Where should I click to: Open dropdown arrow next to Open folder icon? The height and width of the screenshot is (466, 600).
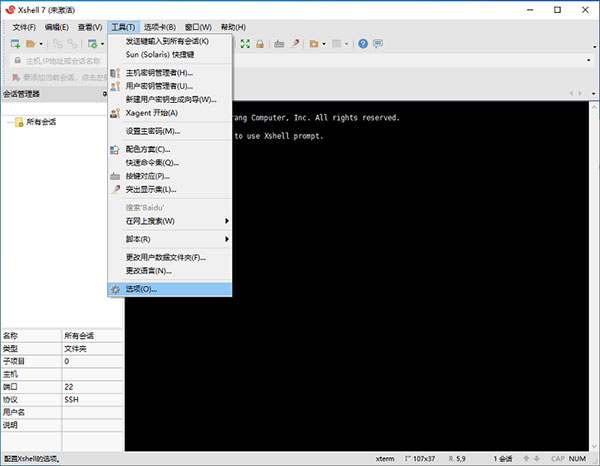click(x=41, y=44)
